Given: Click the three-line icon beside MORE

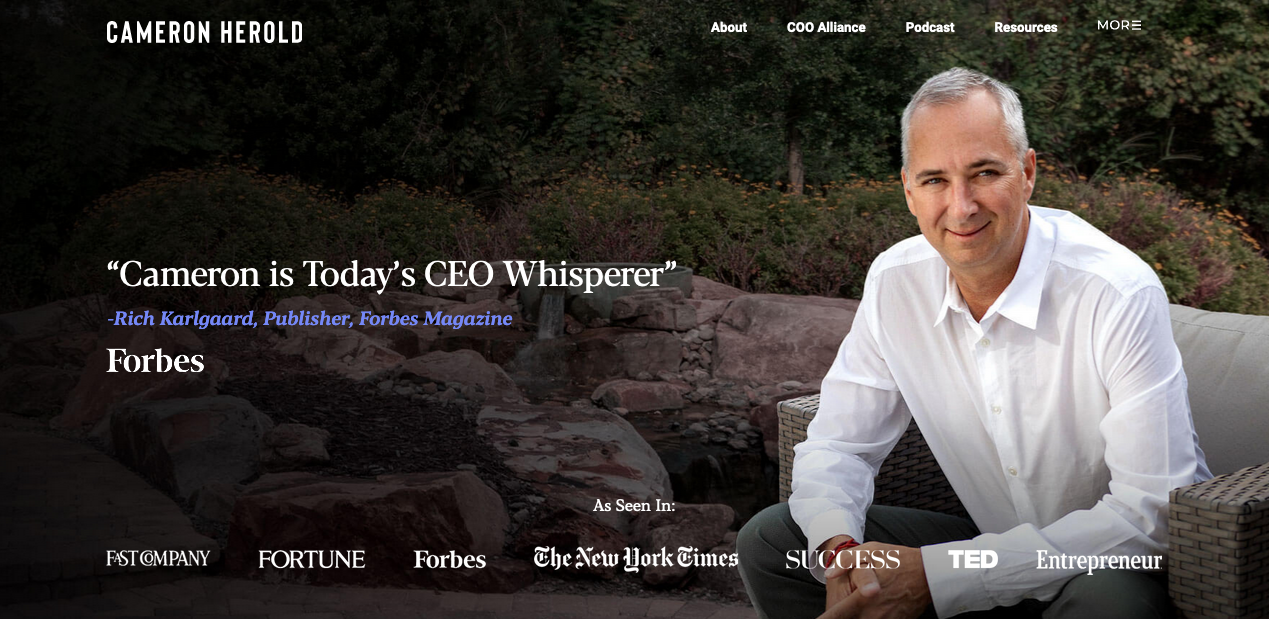Looking at the screenshot, I should click(1136, 25).
